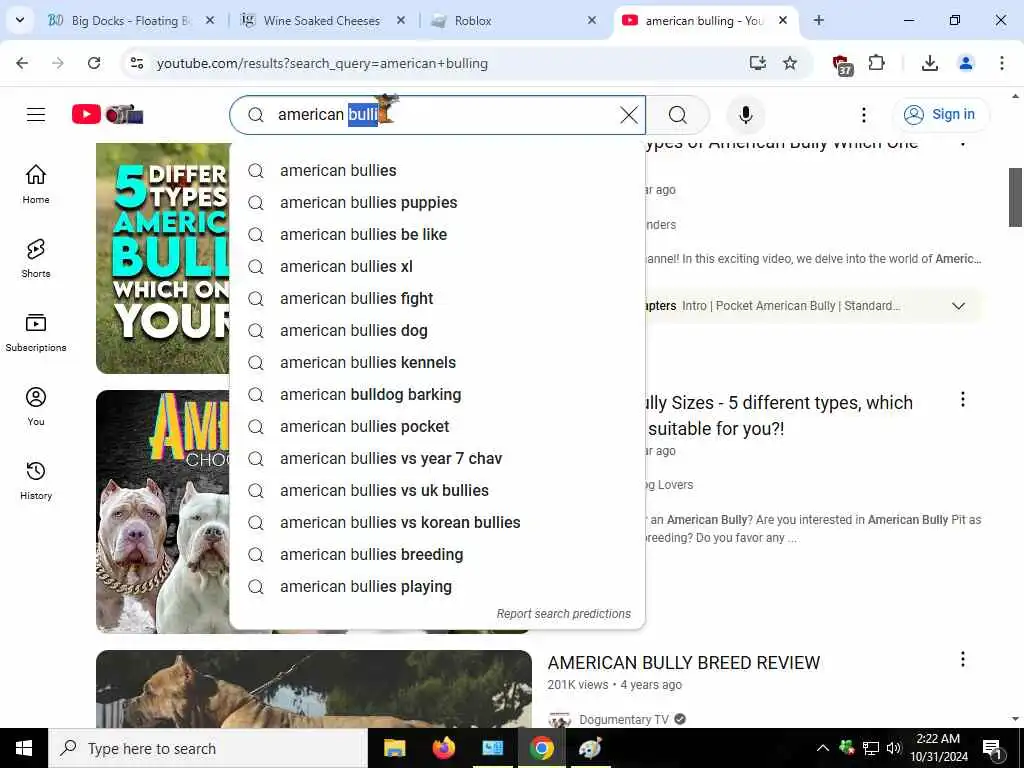The width and height of the screenshot is (1024, 768).
Task: Switch to the Roblox tab
Action: tap(515, 21)
